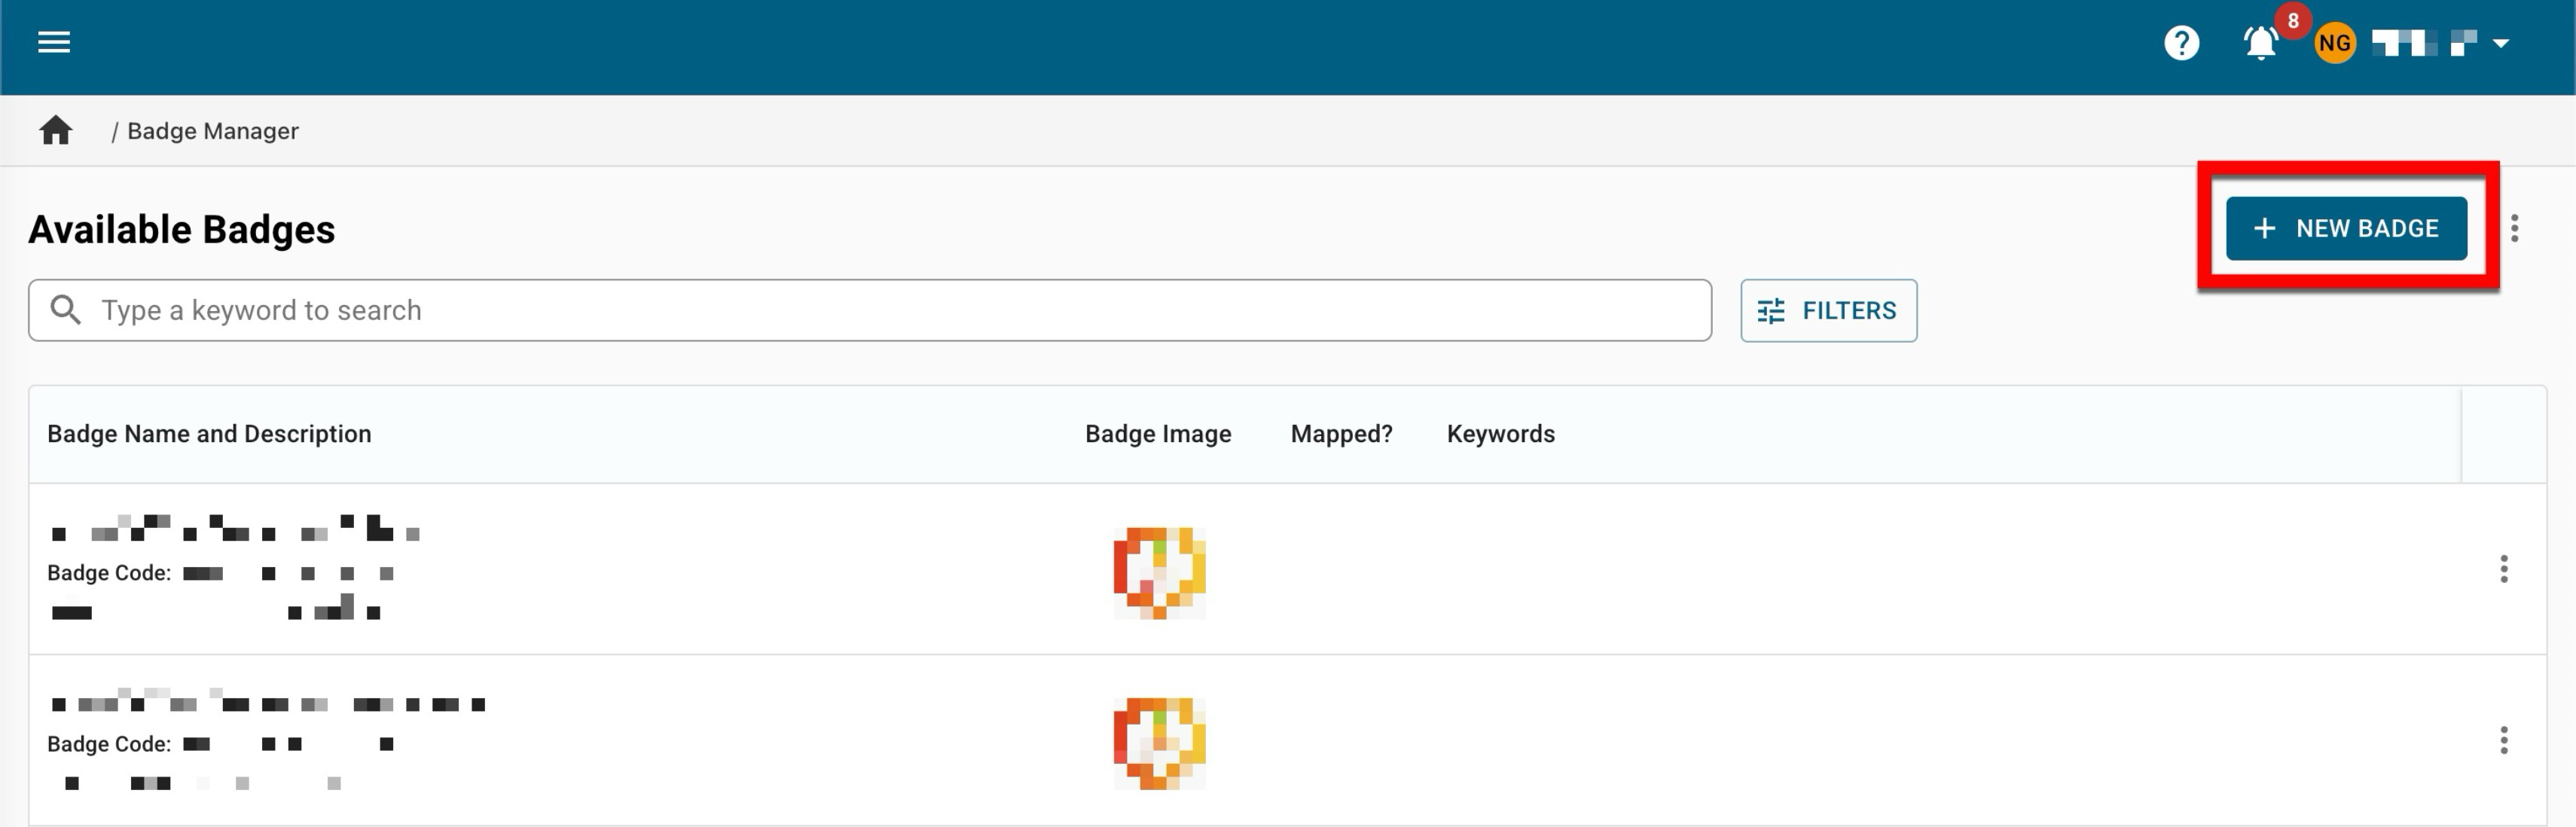Click the search magnifier icon
This screenshot has height=827, width=2576.
66,310
